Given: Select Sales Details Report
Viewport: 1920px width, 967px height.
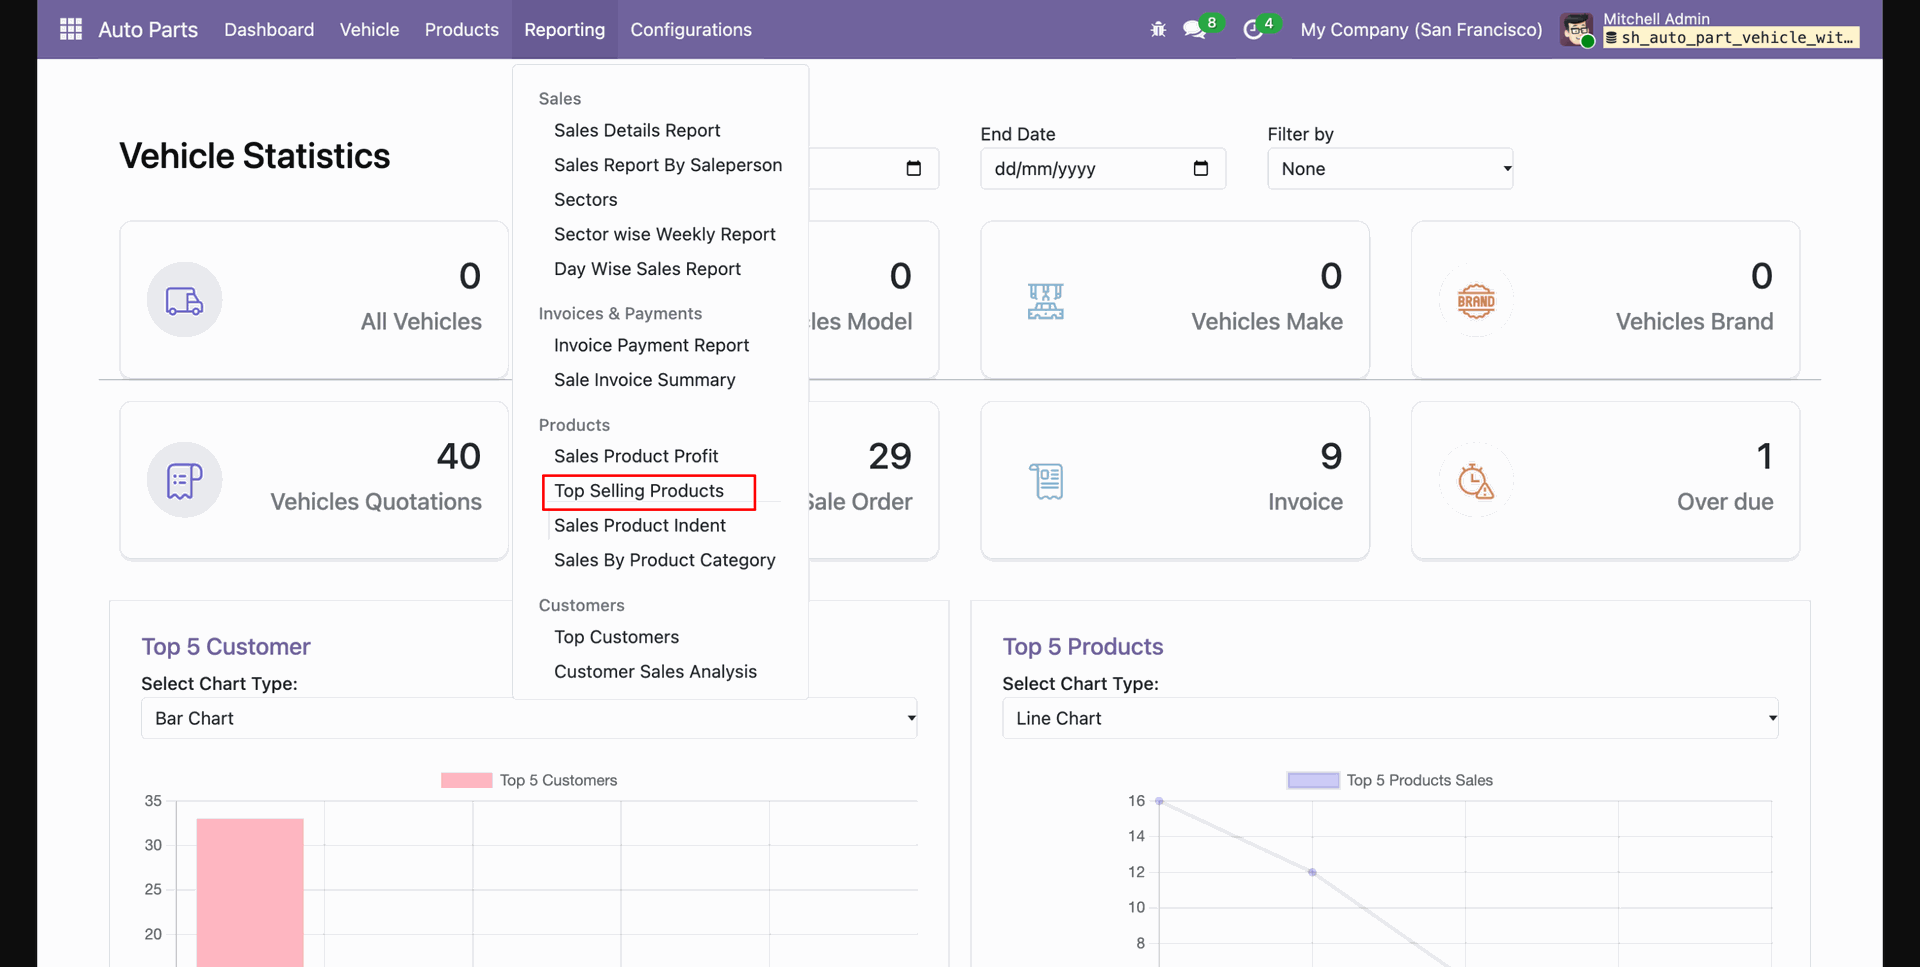Looking at the screenshot, I should click(637, 130).
